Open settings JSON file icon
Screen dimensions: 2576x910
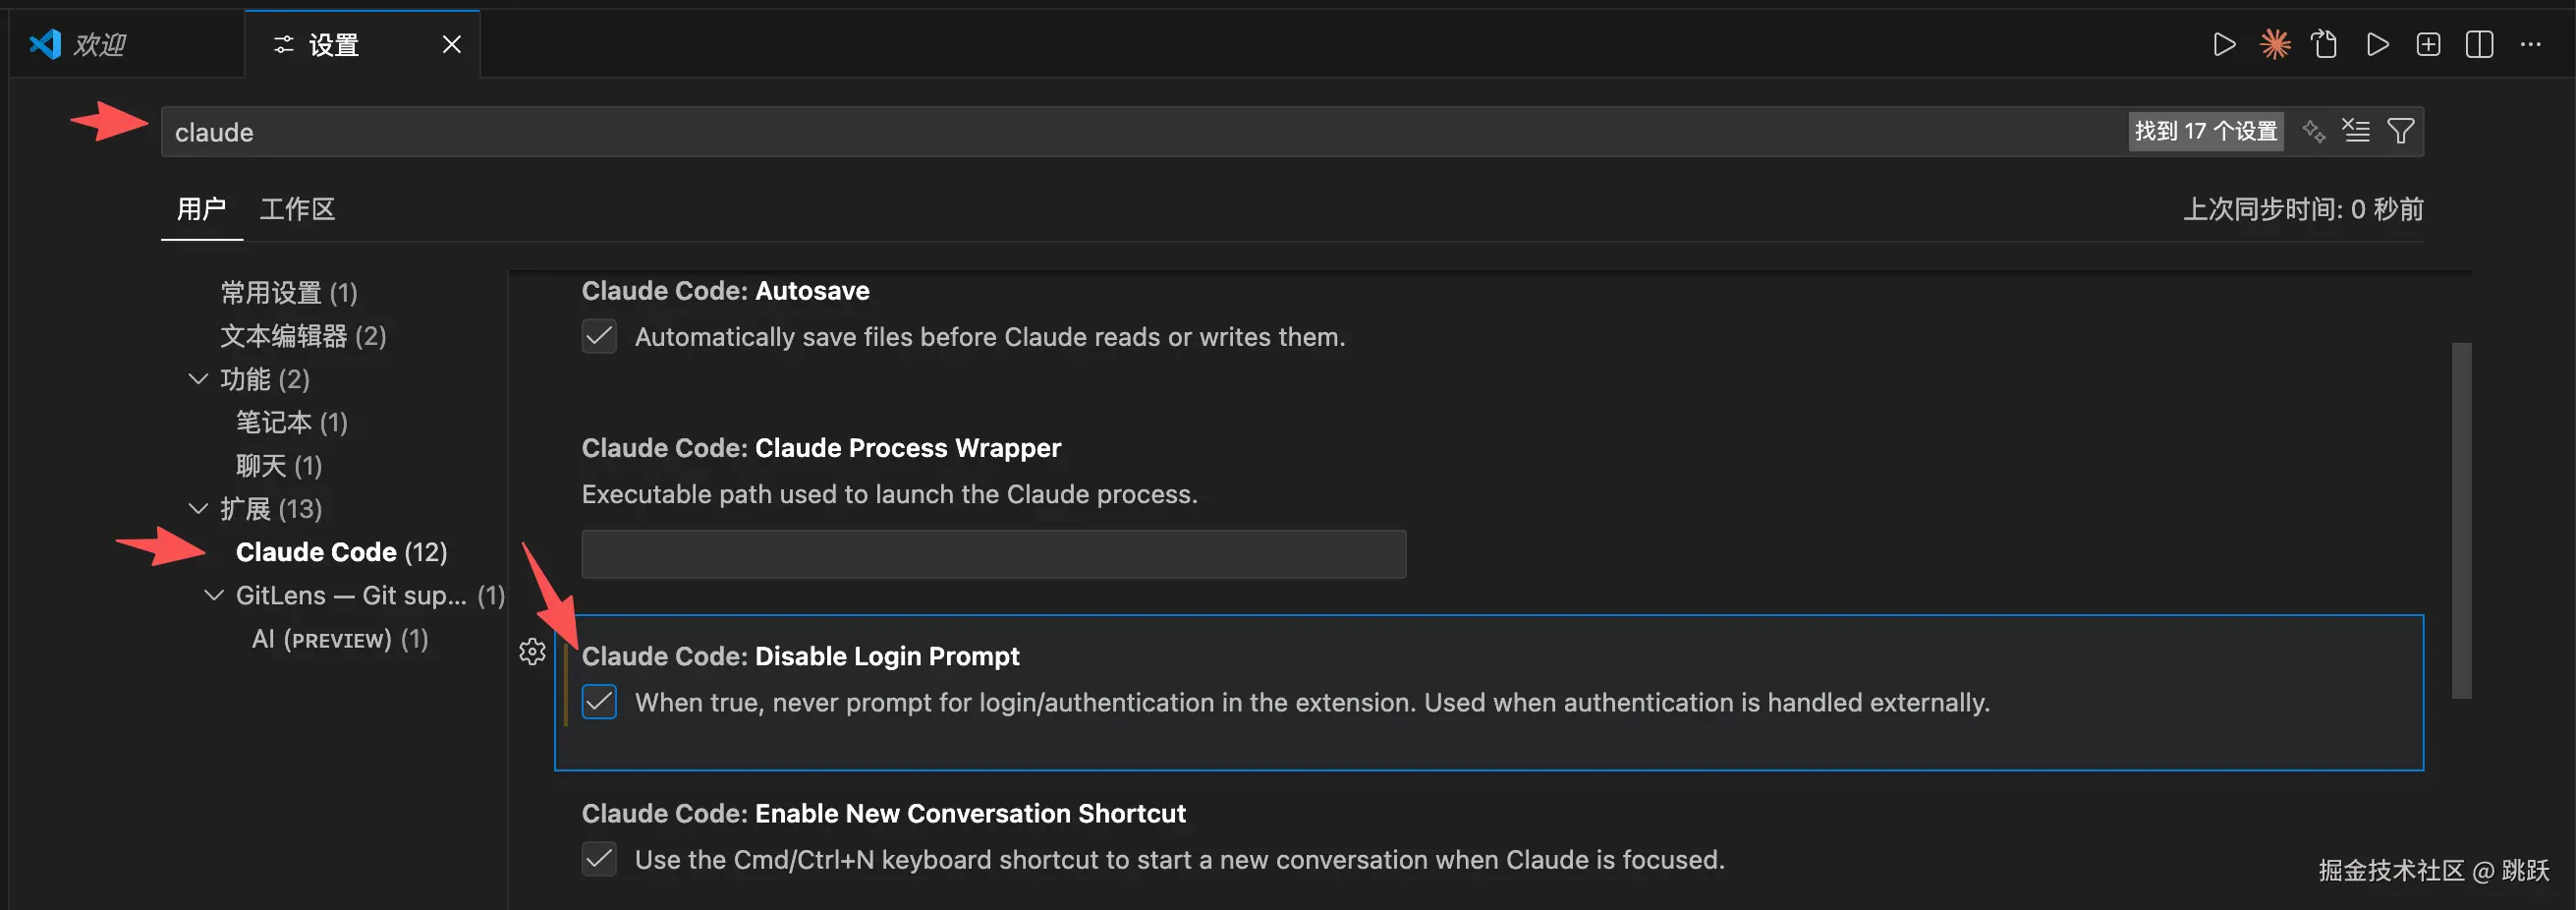(x=2325, y=44)
